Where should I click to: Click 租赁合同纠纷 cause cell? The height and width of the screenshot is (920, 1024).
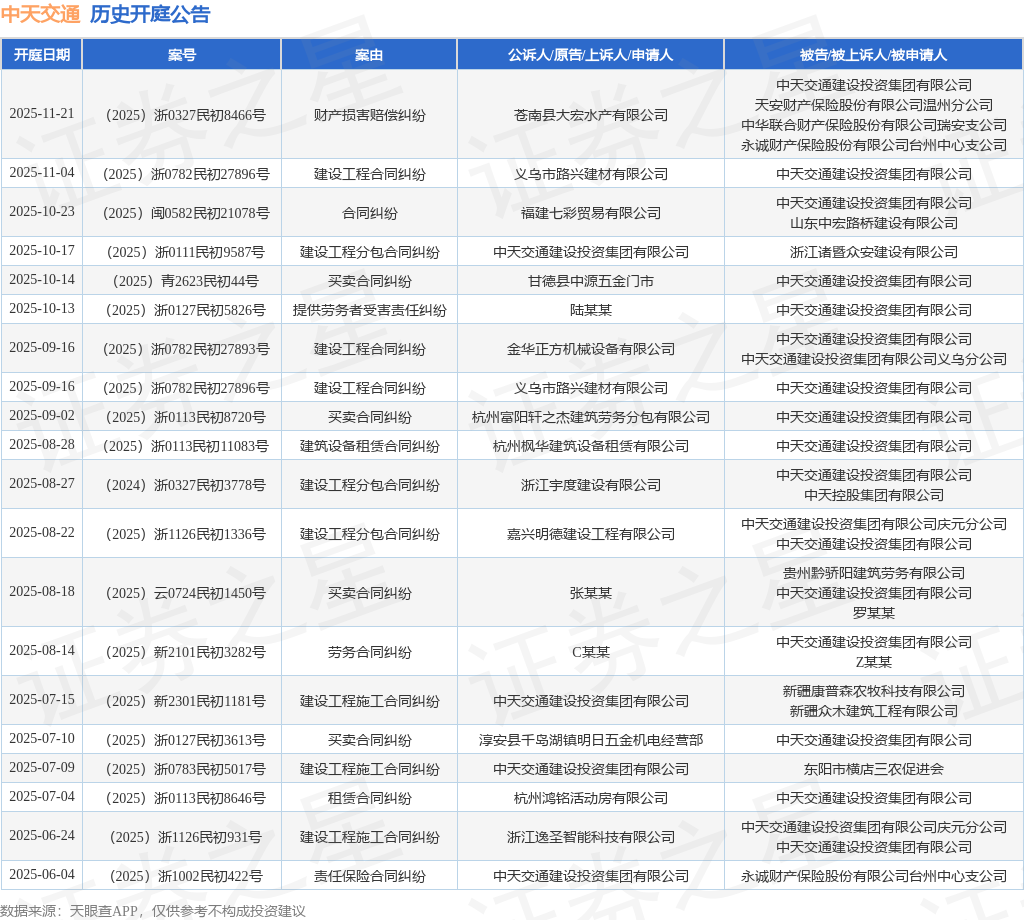pyautogui.click(x=369, y=799)
